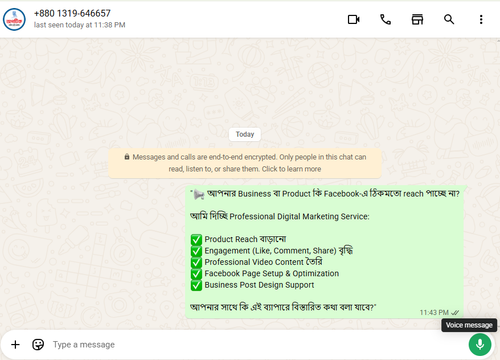This screenshot has height=360, width=500.
Task: Click the 'Engagement (Like, Comment, Share)' line
Action: (x=279, y=251)
